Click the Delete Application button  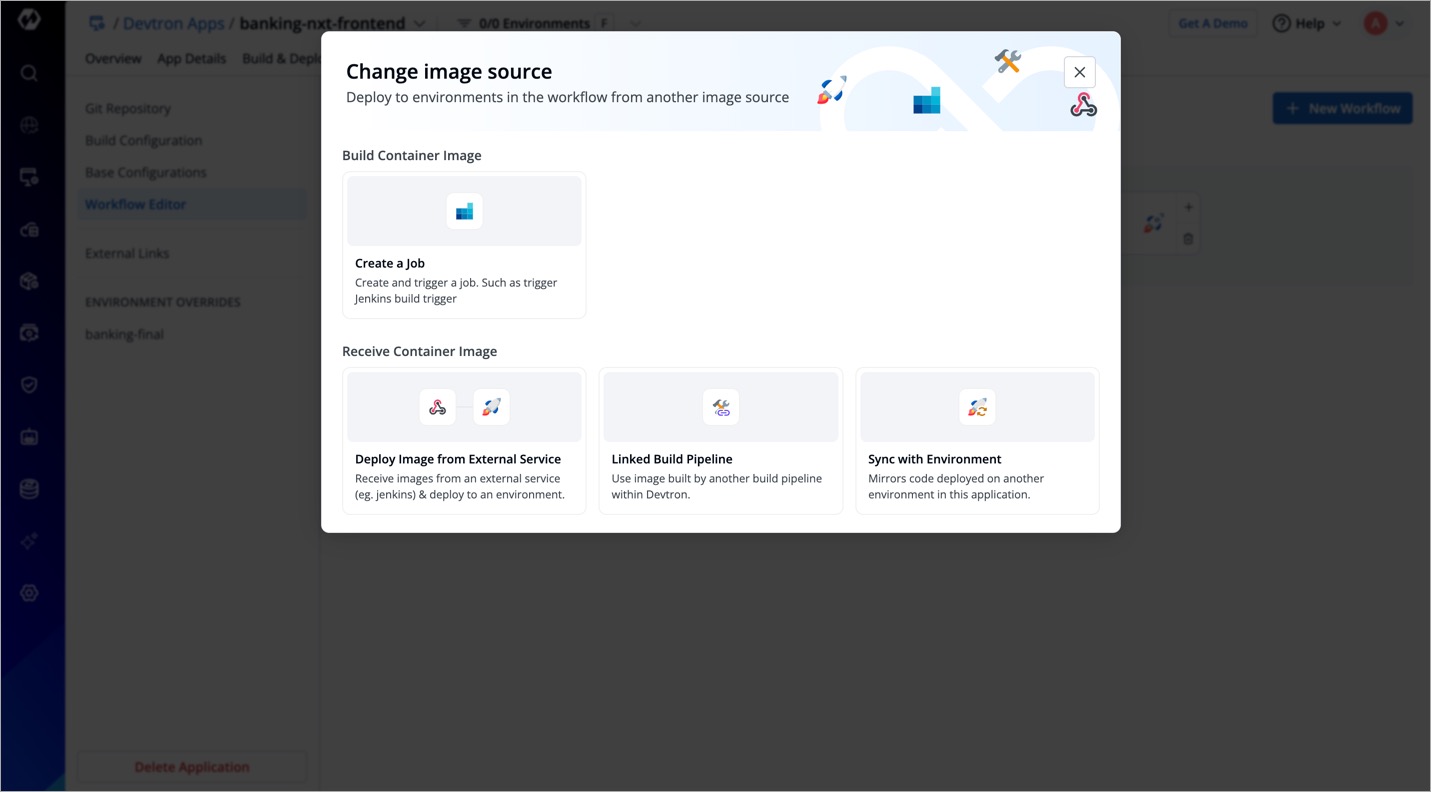pyautogui.click(x=192, y=767)
